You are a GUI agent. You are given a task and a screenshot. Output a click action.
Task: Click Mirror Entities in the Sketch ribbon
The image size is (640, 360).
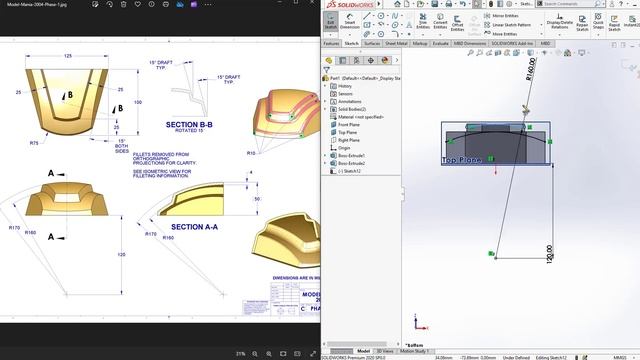click(501, 16)
